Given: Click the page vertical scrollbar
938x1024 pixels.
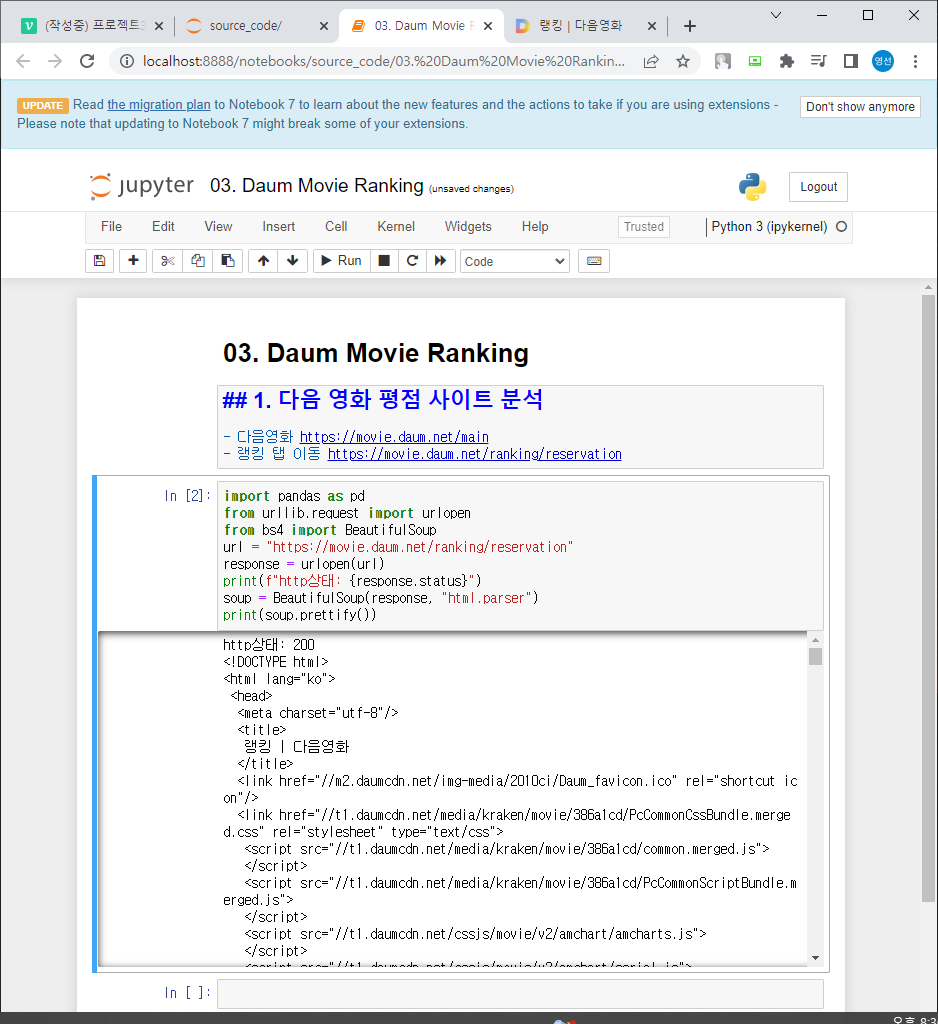Looking at the screenshot, I should coord(928,598).
